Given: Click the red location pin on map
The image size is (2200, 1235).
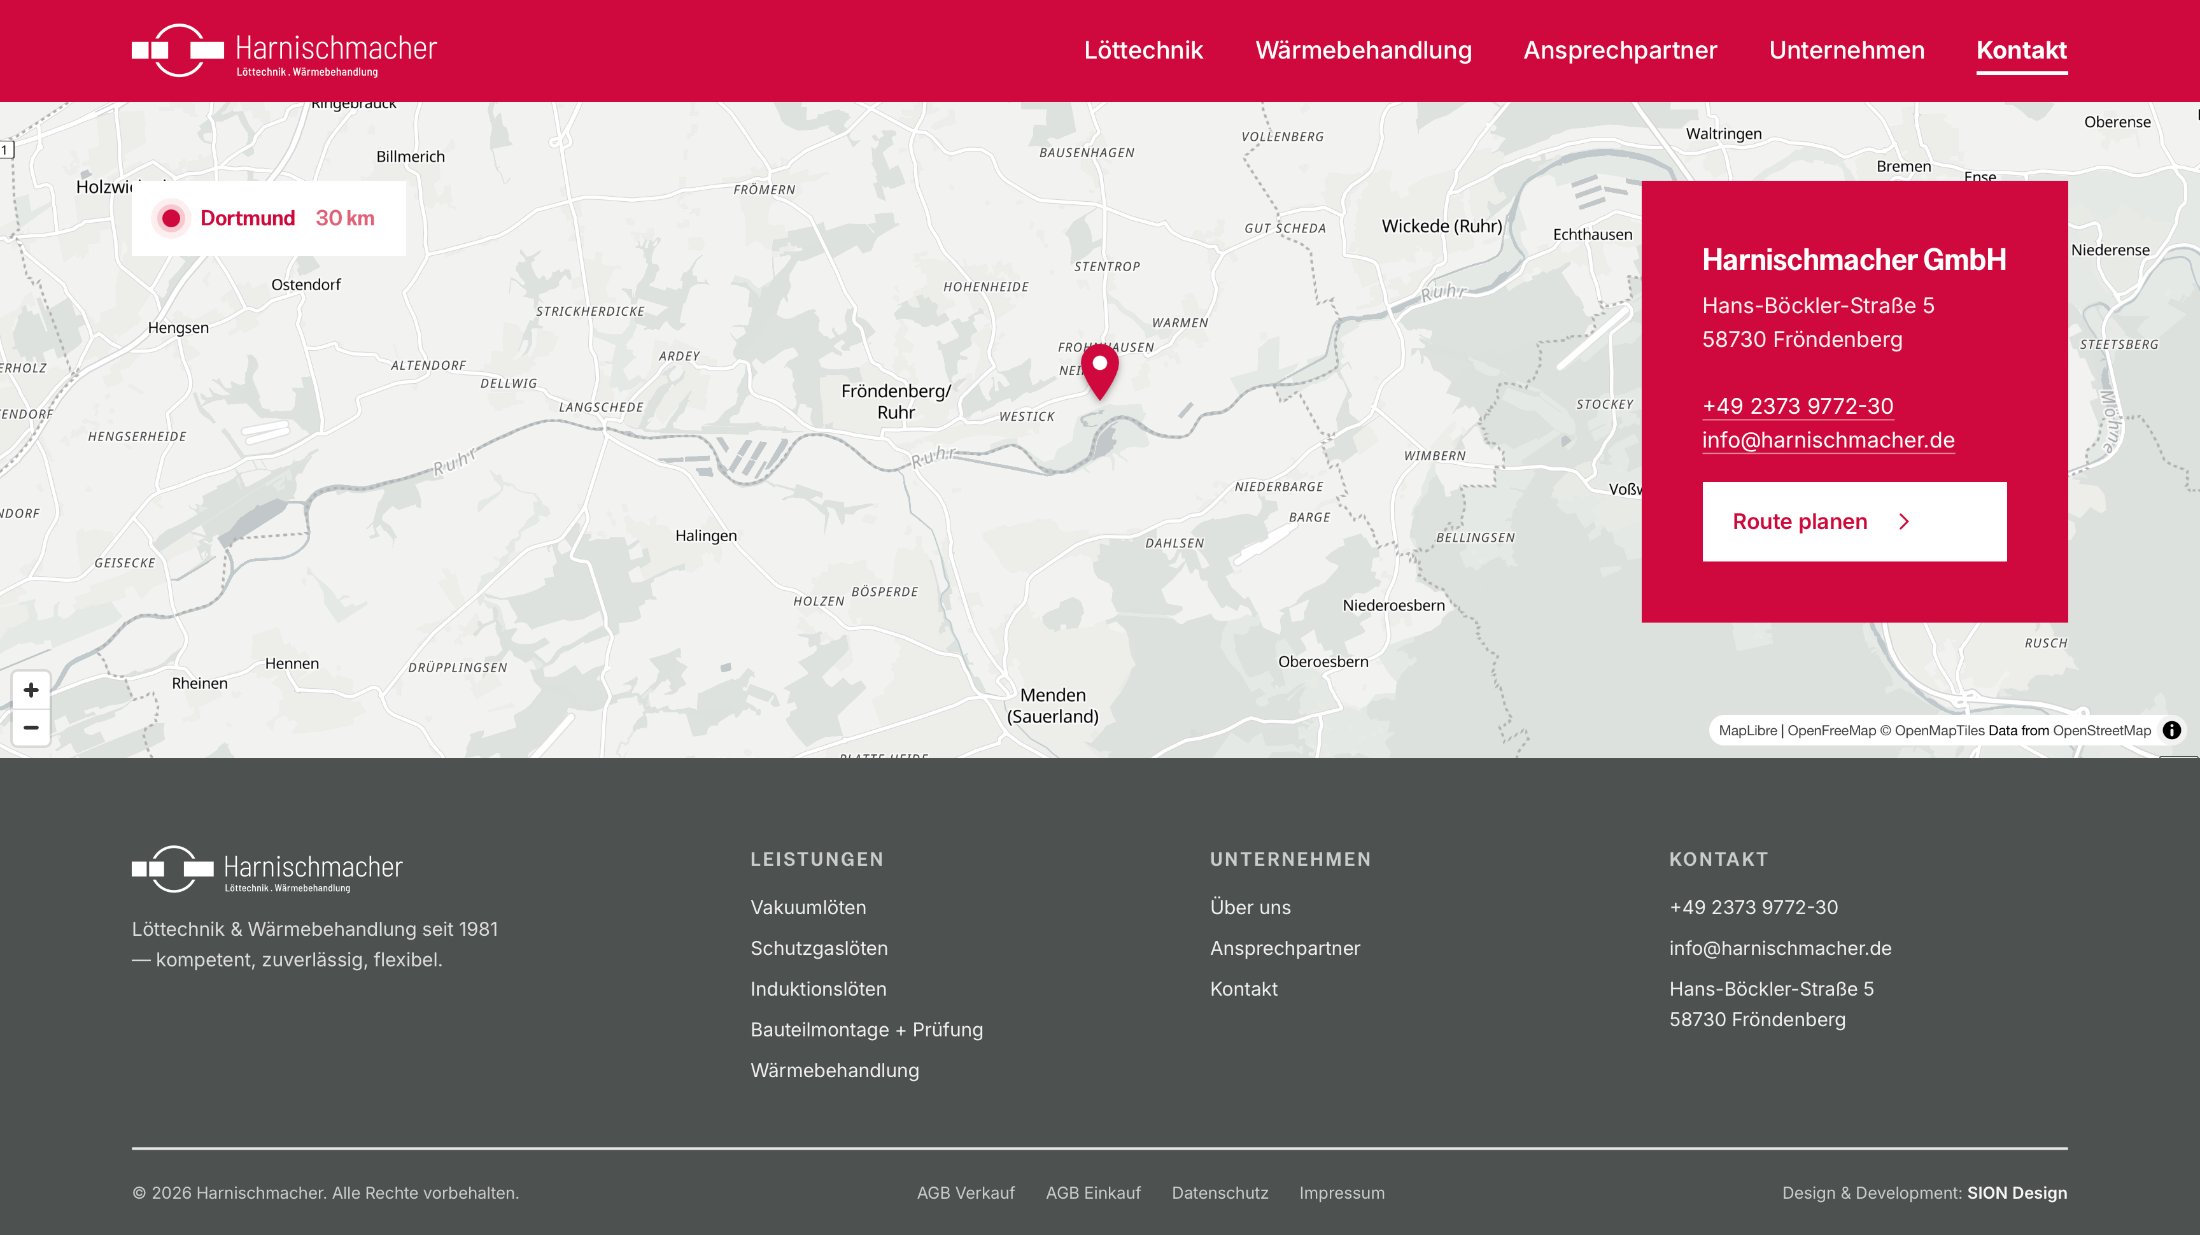Looking at the screenshot, I should tap(1100, 371).
